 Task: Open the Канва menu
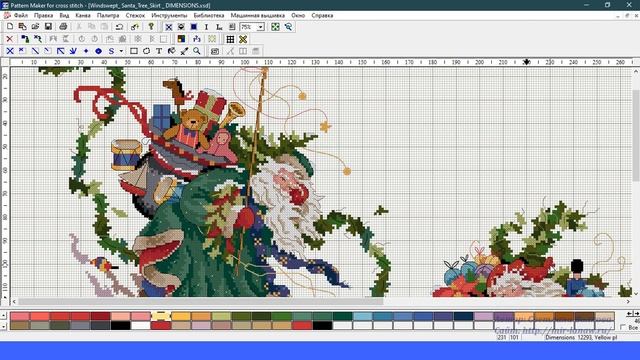pyautogui.click(x=83, y=15)
